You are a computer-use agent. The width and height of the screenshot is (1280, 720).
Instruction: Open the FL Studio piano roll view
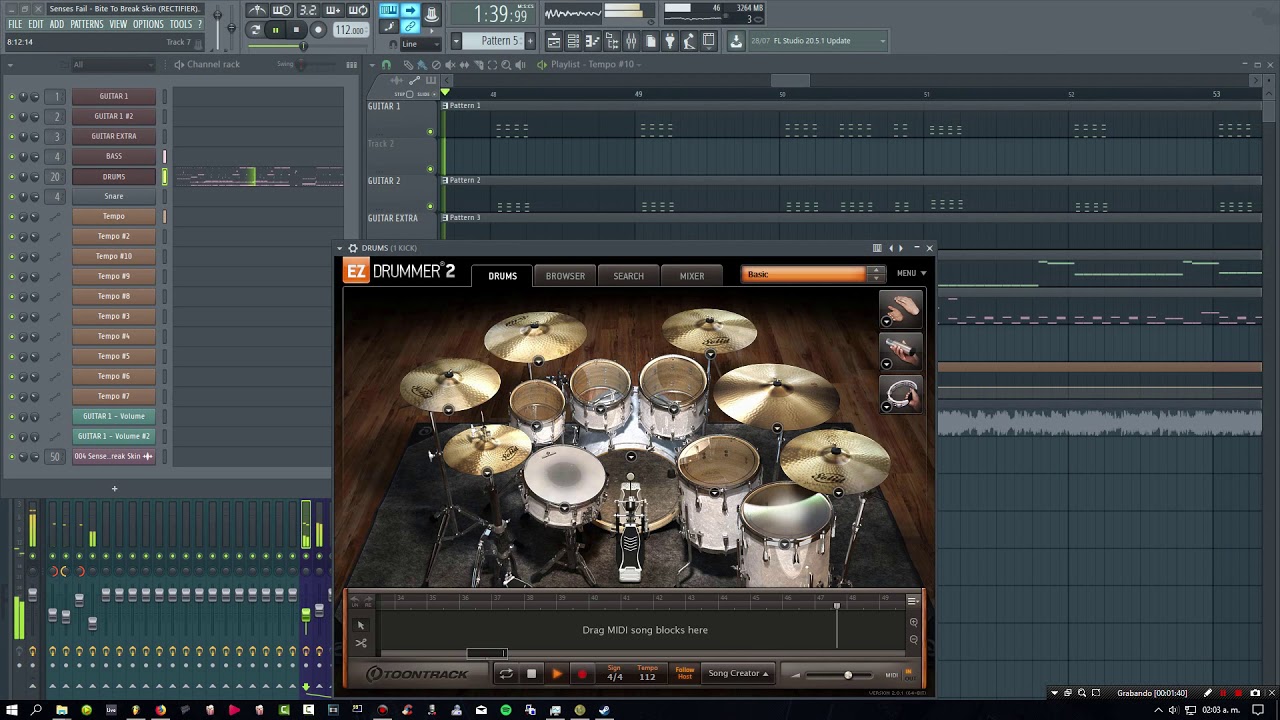tap(592, 41)
